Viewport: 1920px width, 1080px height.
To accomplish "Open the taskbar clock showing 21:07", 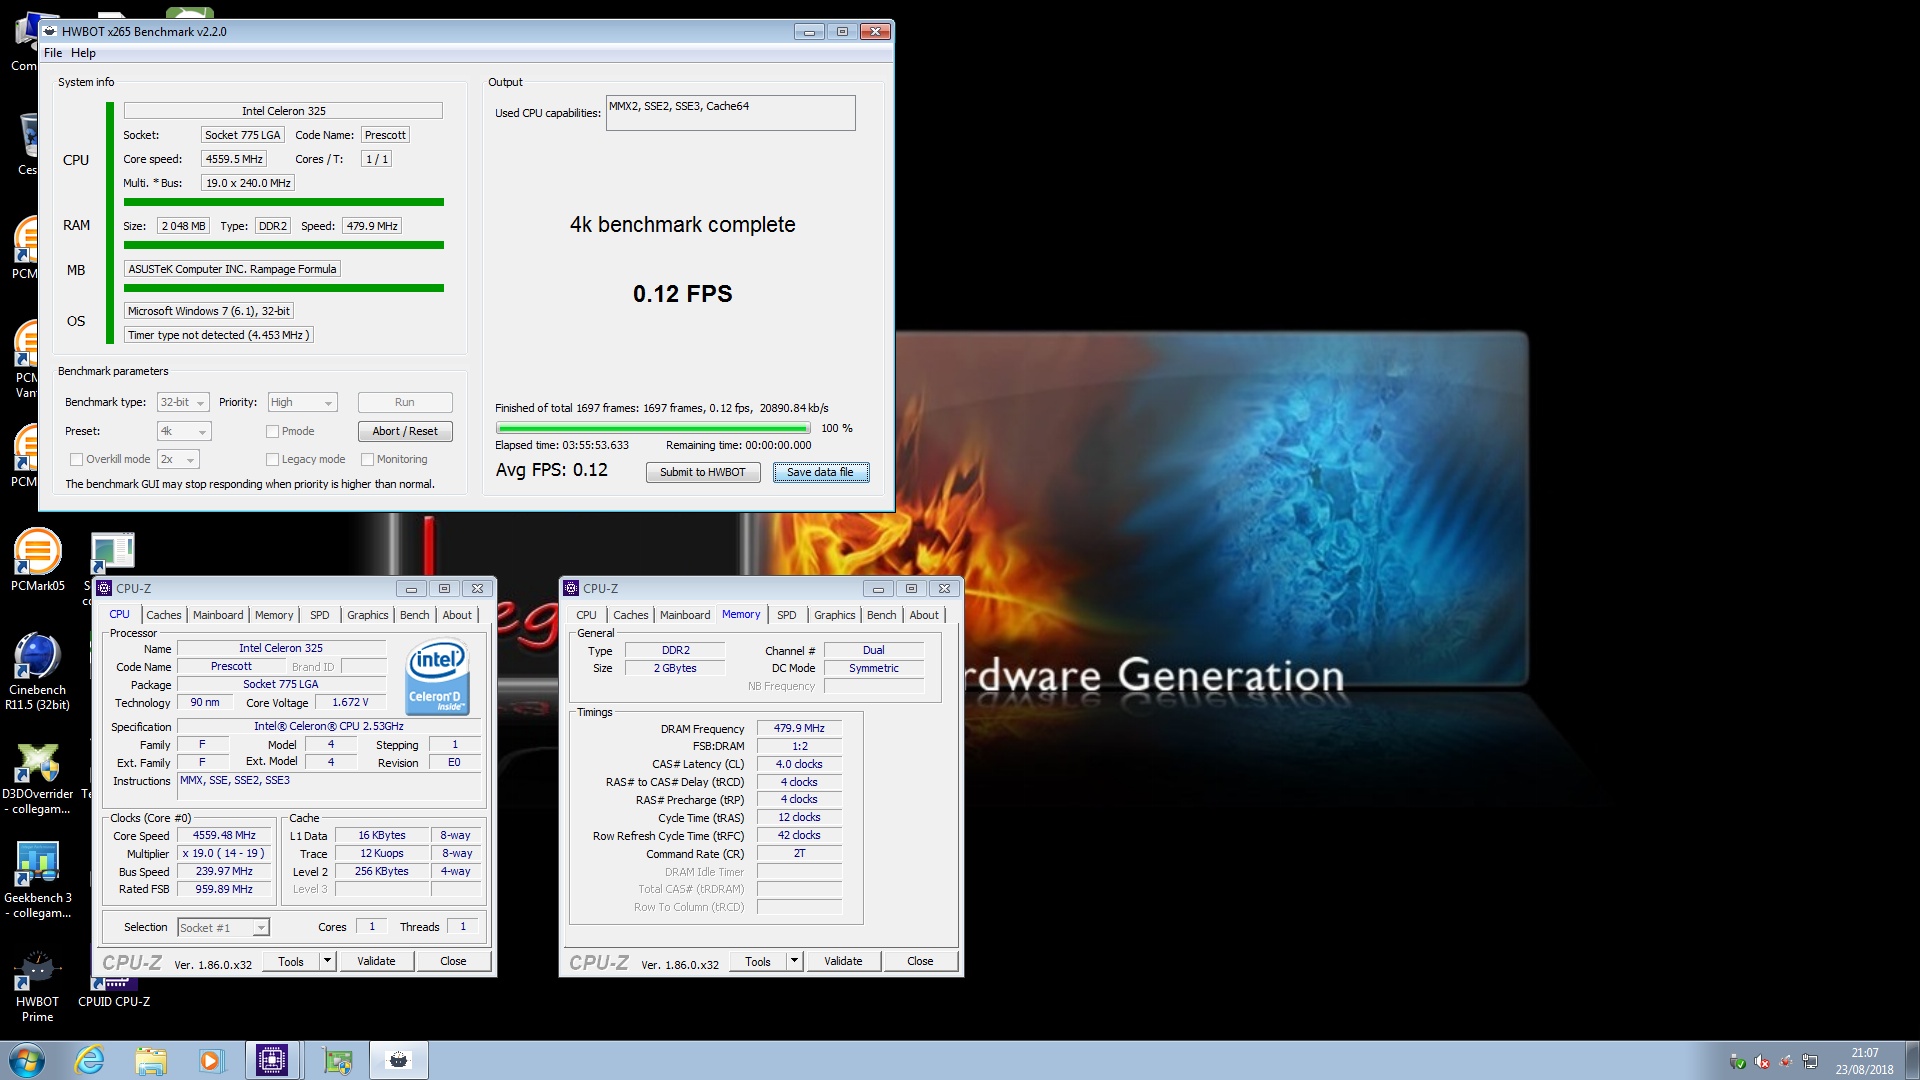I will 1864,1061.
